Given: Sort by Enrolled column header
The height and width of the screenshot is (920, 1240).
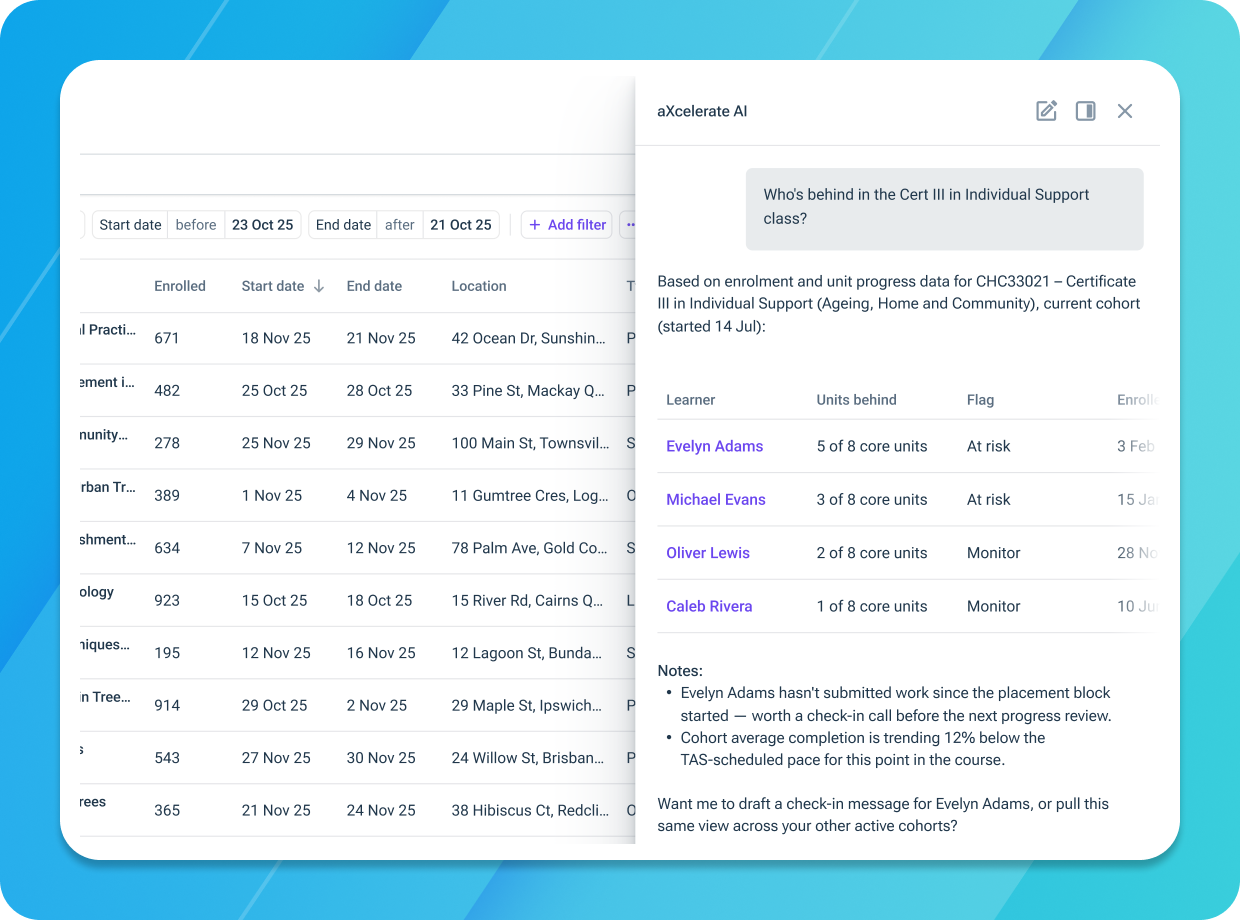Looking at the screenshot, I should click(x=180, y=286).
